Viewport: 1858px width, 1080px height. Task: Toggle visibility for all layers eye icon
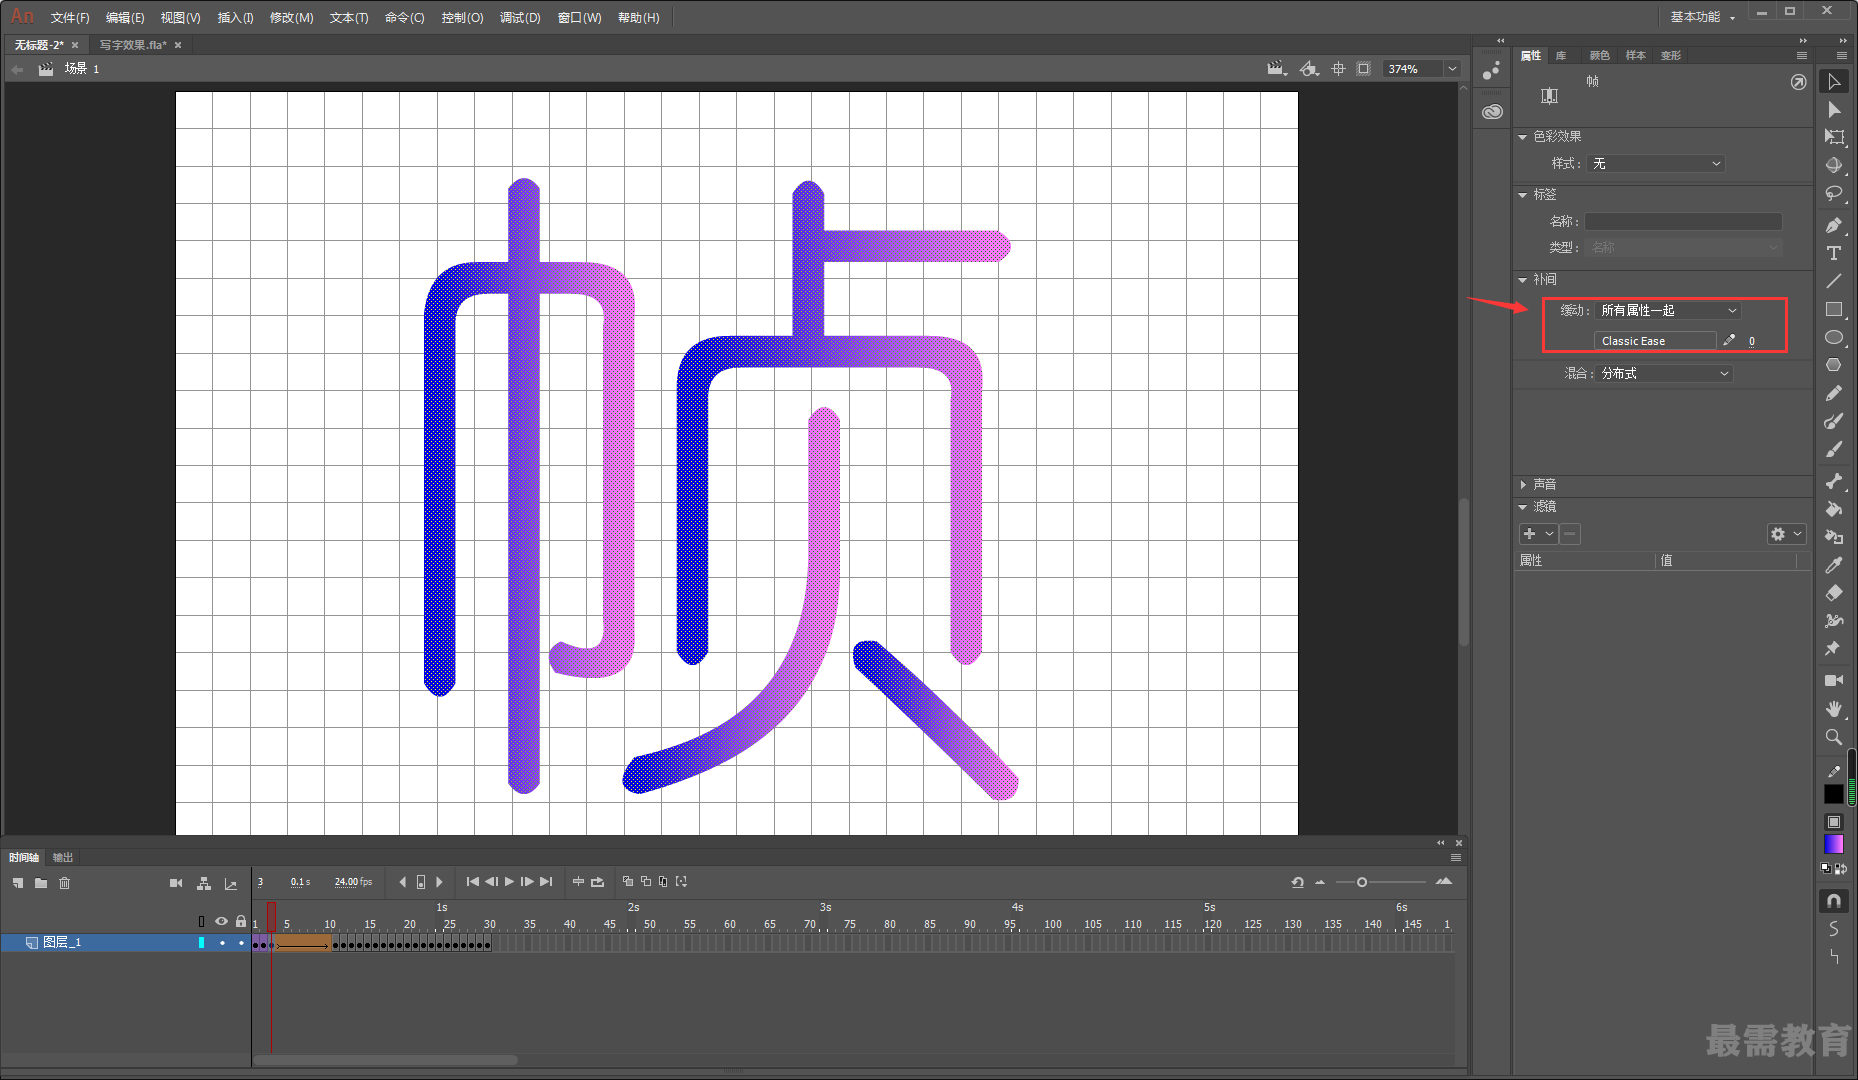(x=221, y=921)
